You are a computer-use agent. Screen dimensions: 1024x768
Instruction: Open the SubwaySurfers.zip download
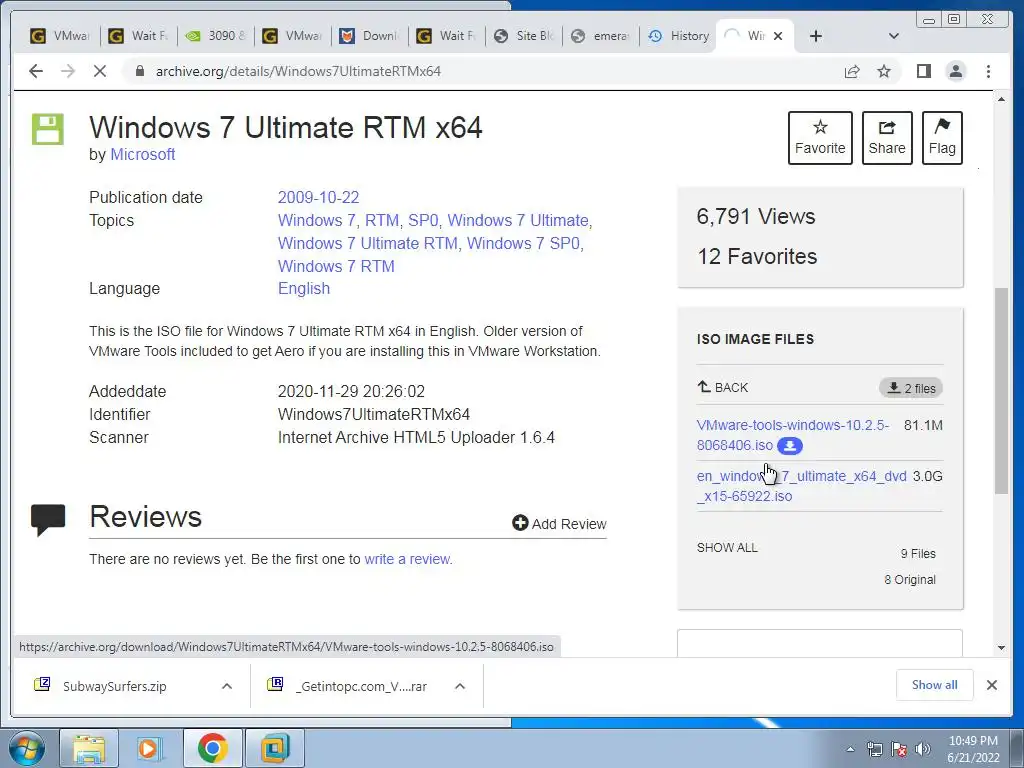tap(115, 686)
